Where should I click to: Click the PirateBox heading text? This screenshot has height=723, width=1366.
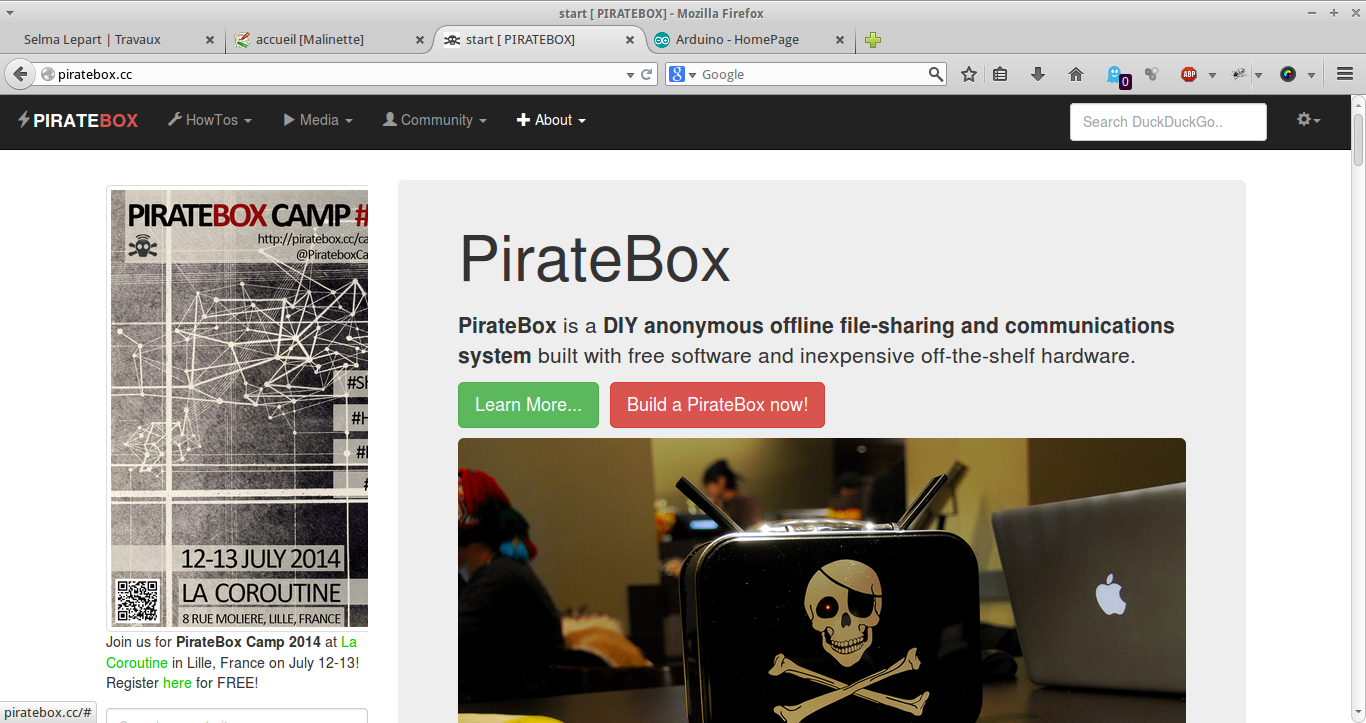[594, 259]
